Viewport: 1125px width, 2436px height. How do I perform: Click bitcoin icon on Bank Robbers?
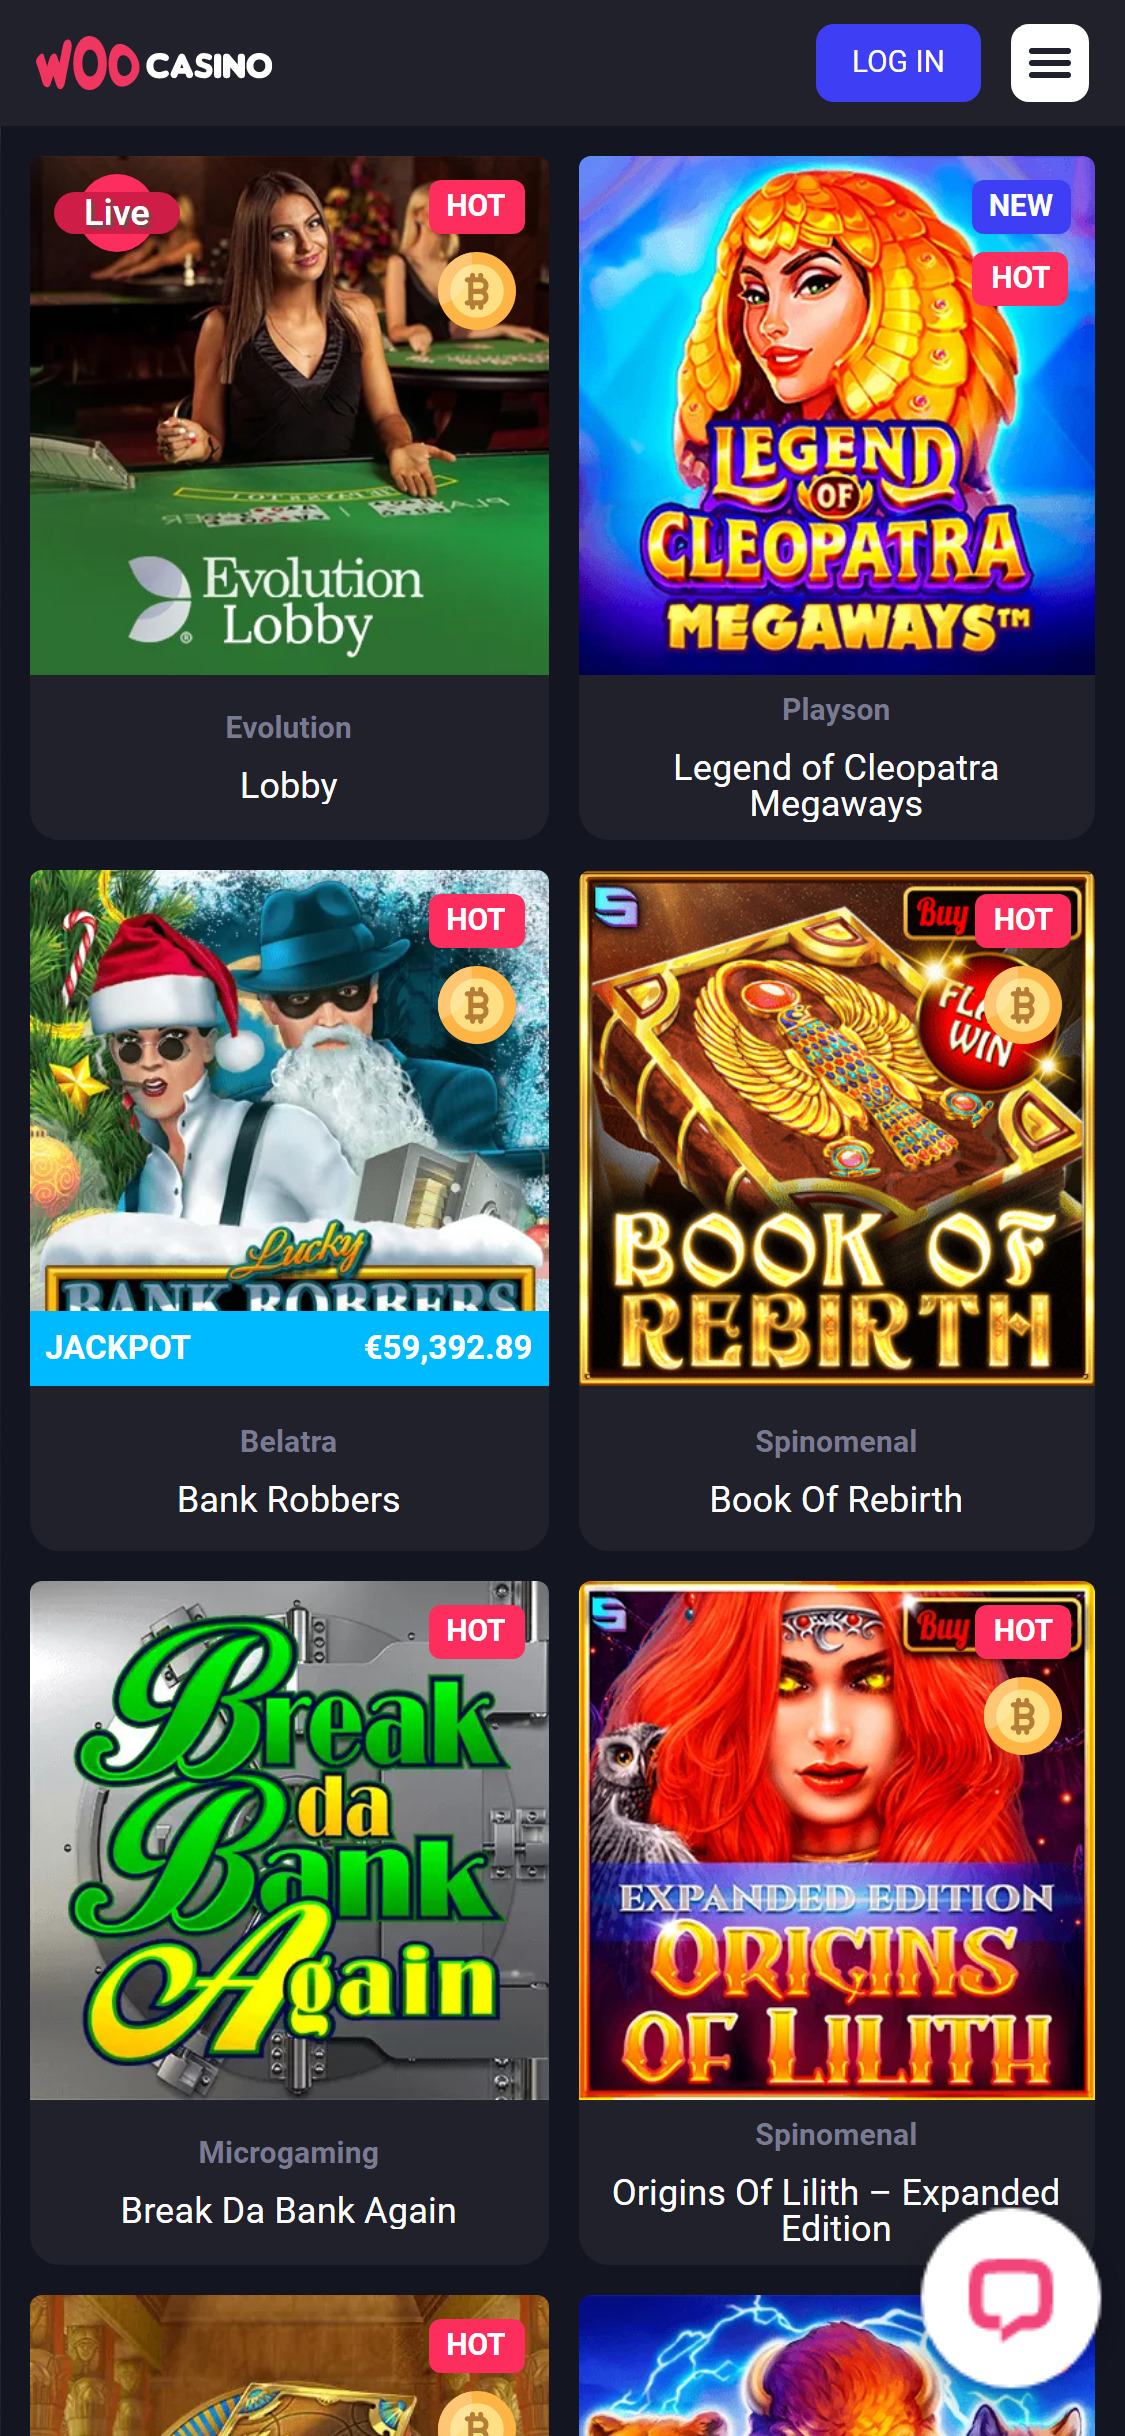477,1005
